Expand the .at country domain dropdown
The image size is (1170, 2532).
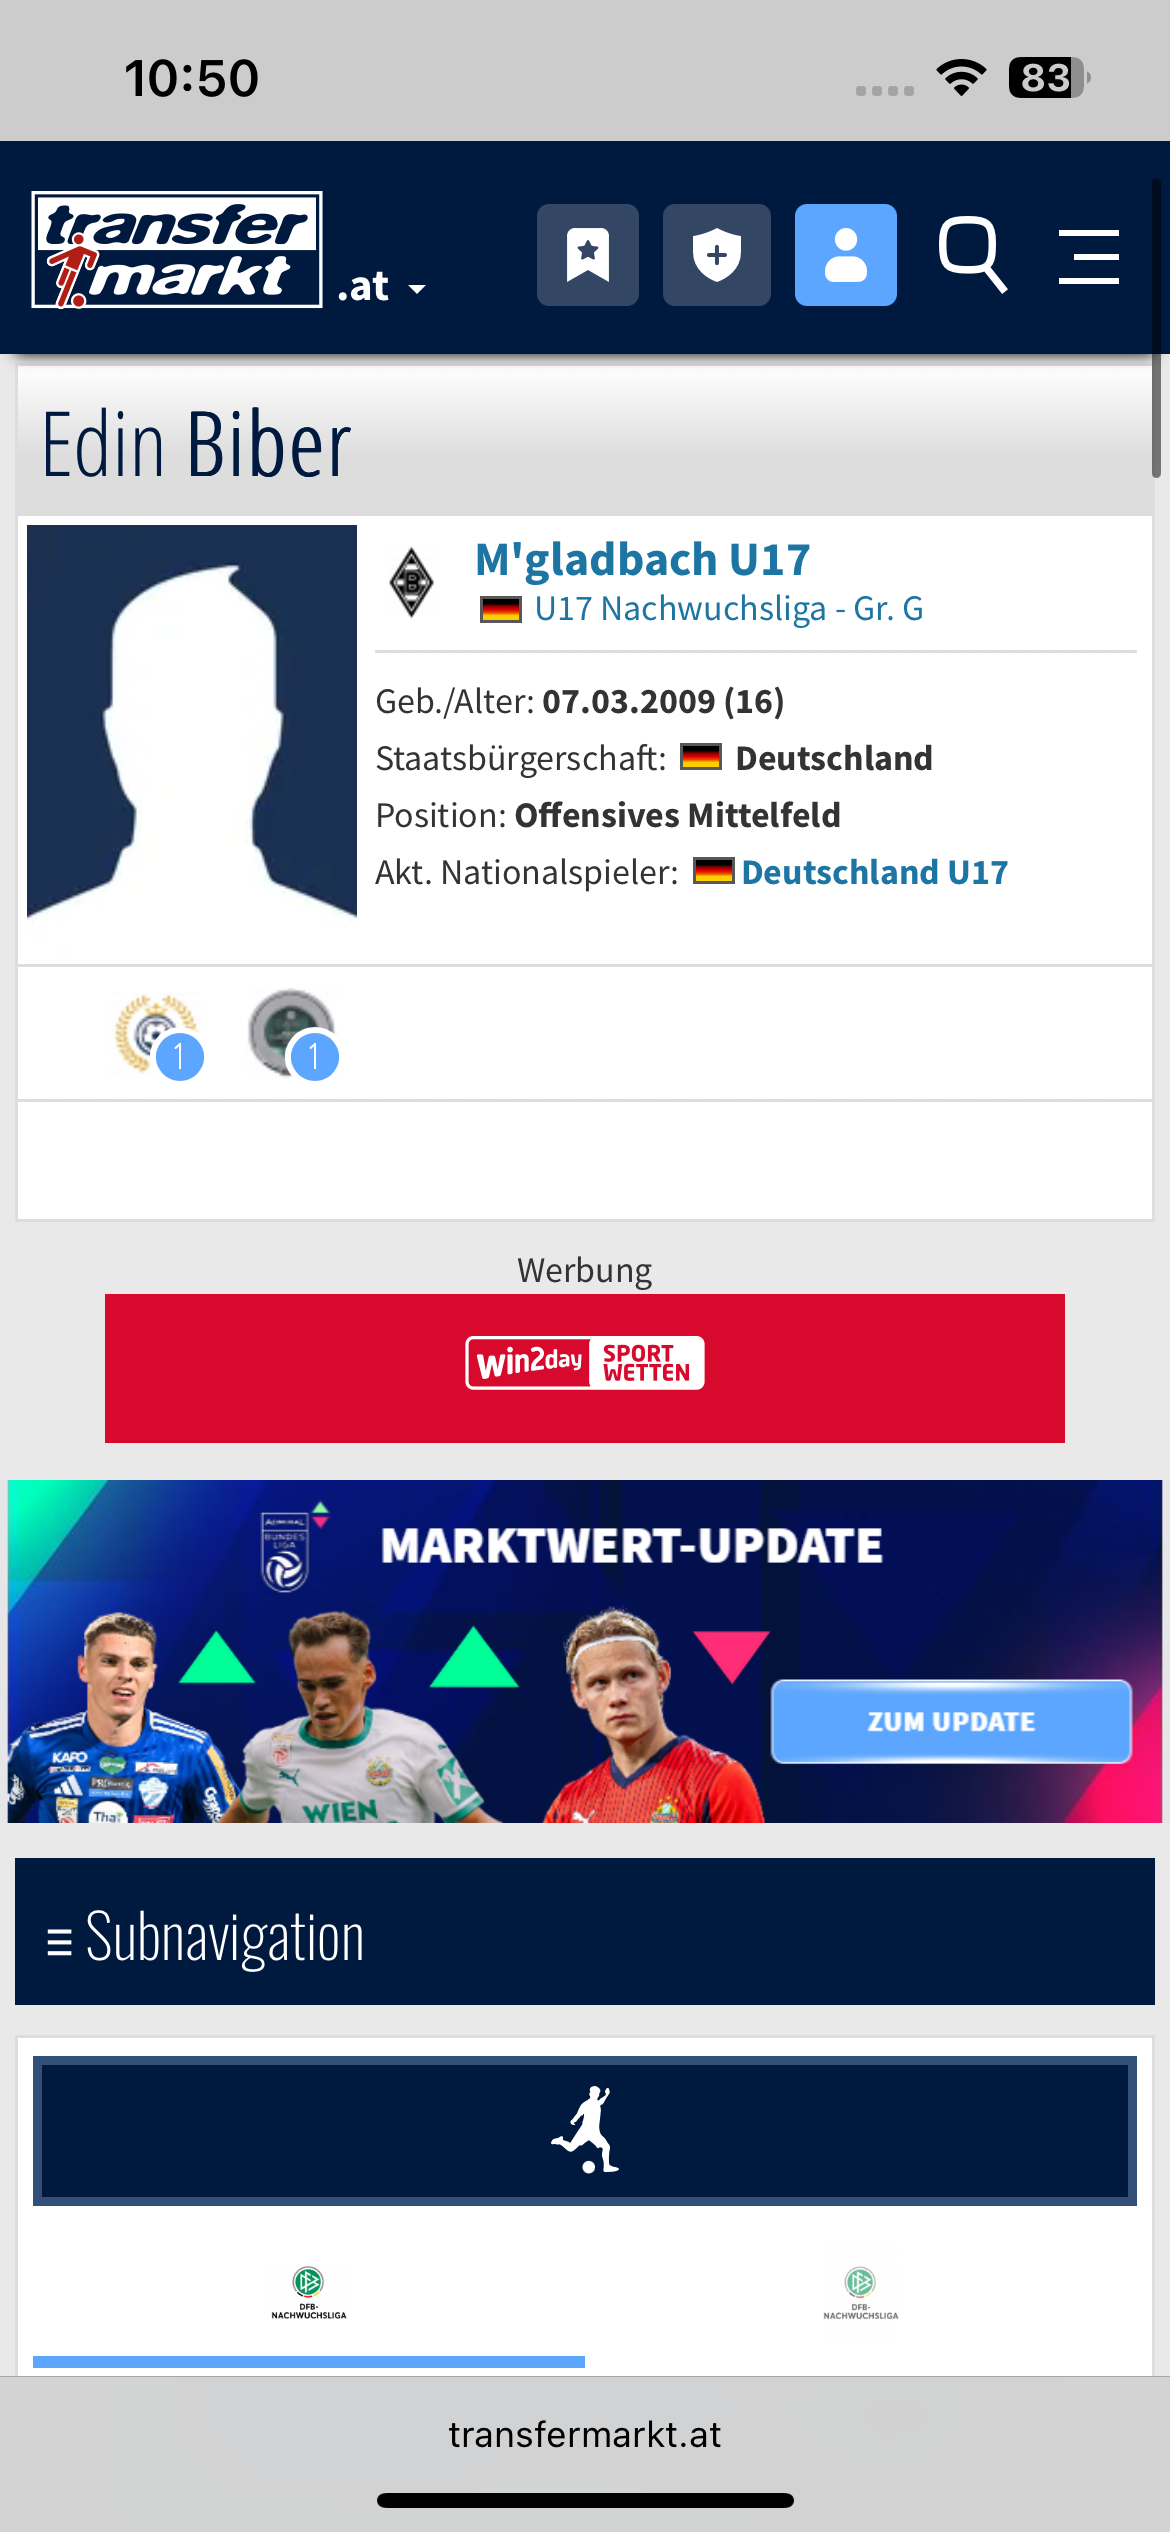(x=382, y=287)
